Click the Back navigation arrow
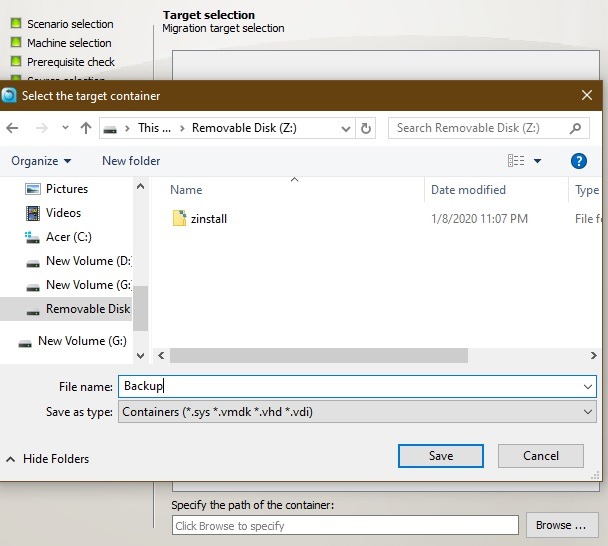This screenshot has height=546, width=608. pyautogui.click(x=13, y=128)
